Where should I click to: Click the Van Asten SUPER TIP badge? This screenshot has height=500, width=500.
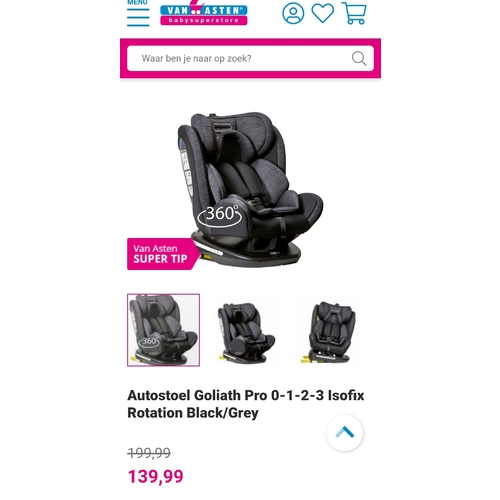(x=163, y=254)
